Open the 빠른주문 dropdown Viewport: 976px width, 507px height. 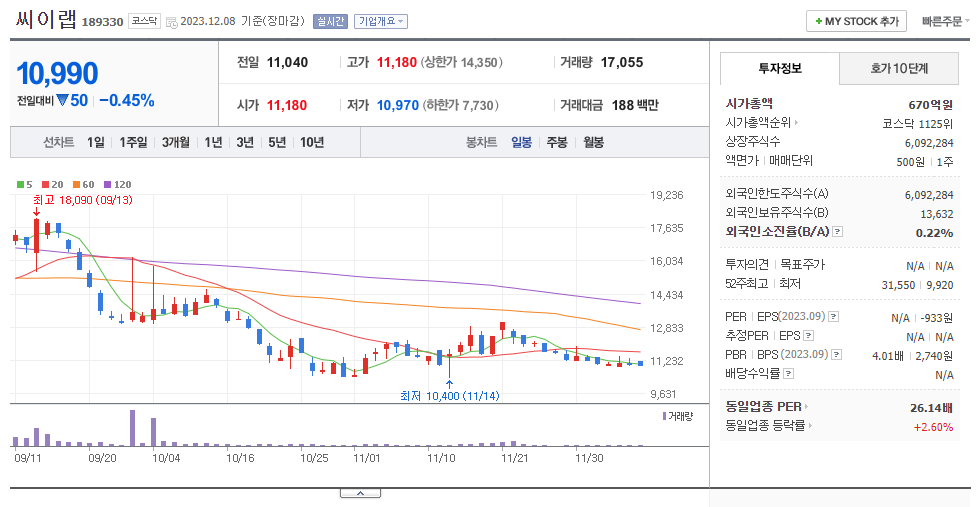pyautogui.click(x=945, y=21)
